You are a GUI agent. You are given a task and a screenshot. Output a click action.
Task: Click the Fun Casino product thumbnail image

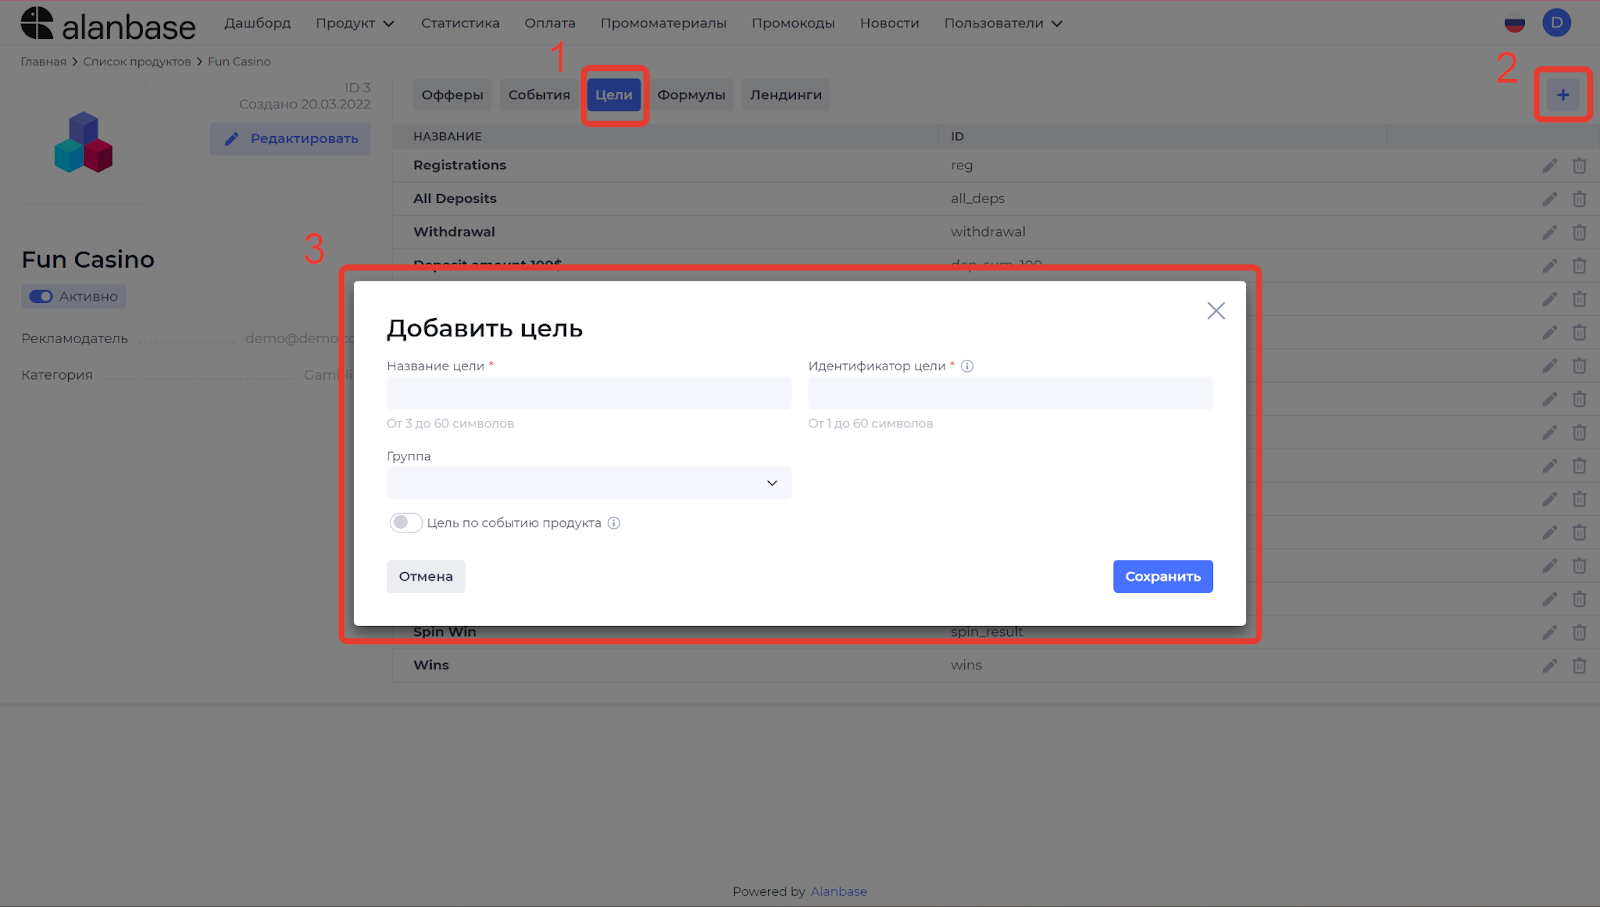(x=83, y=142)
